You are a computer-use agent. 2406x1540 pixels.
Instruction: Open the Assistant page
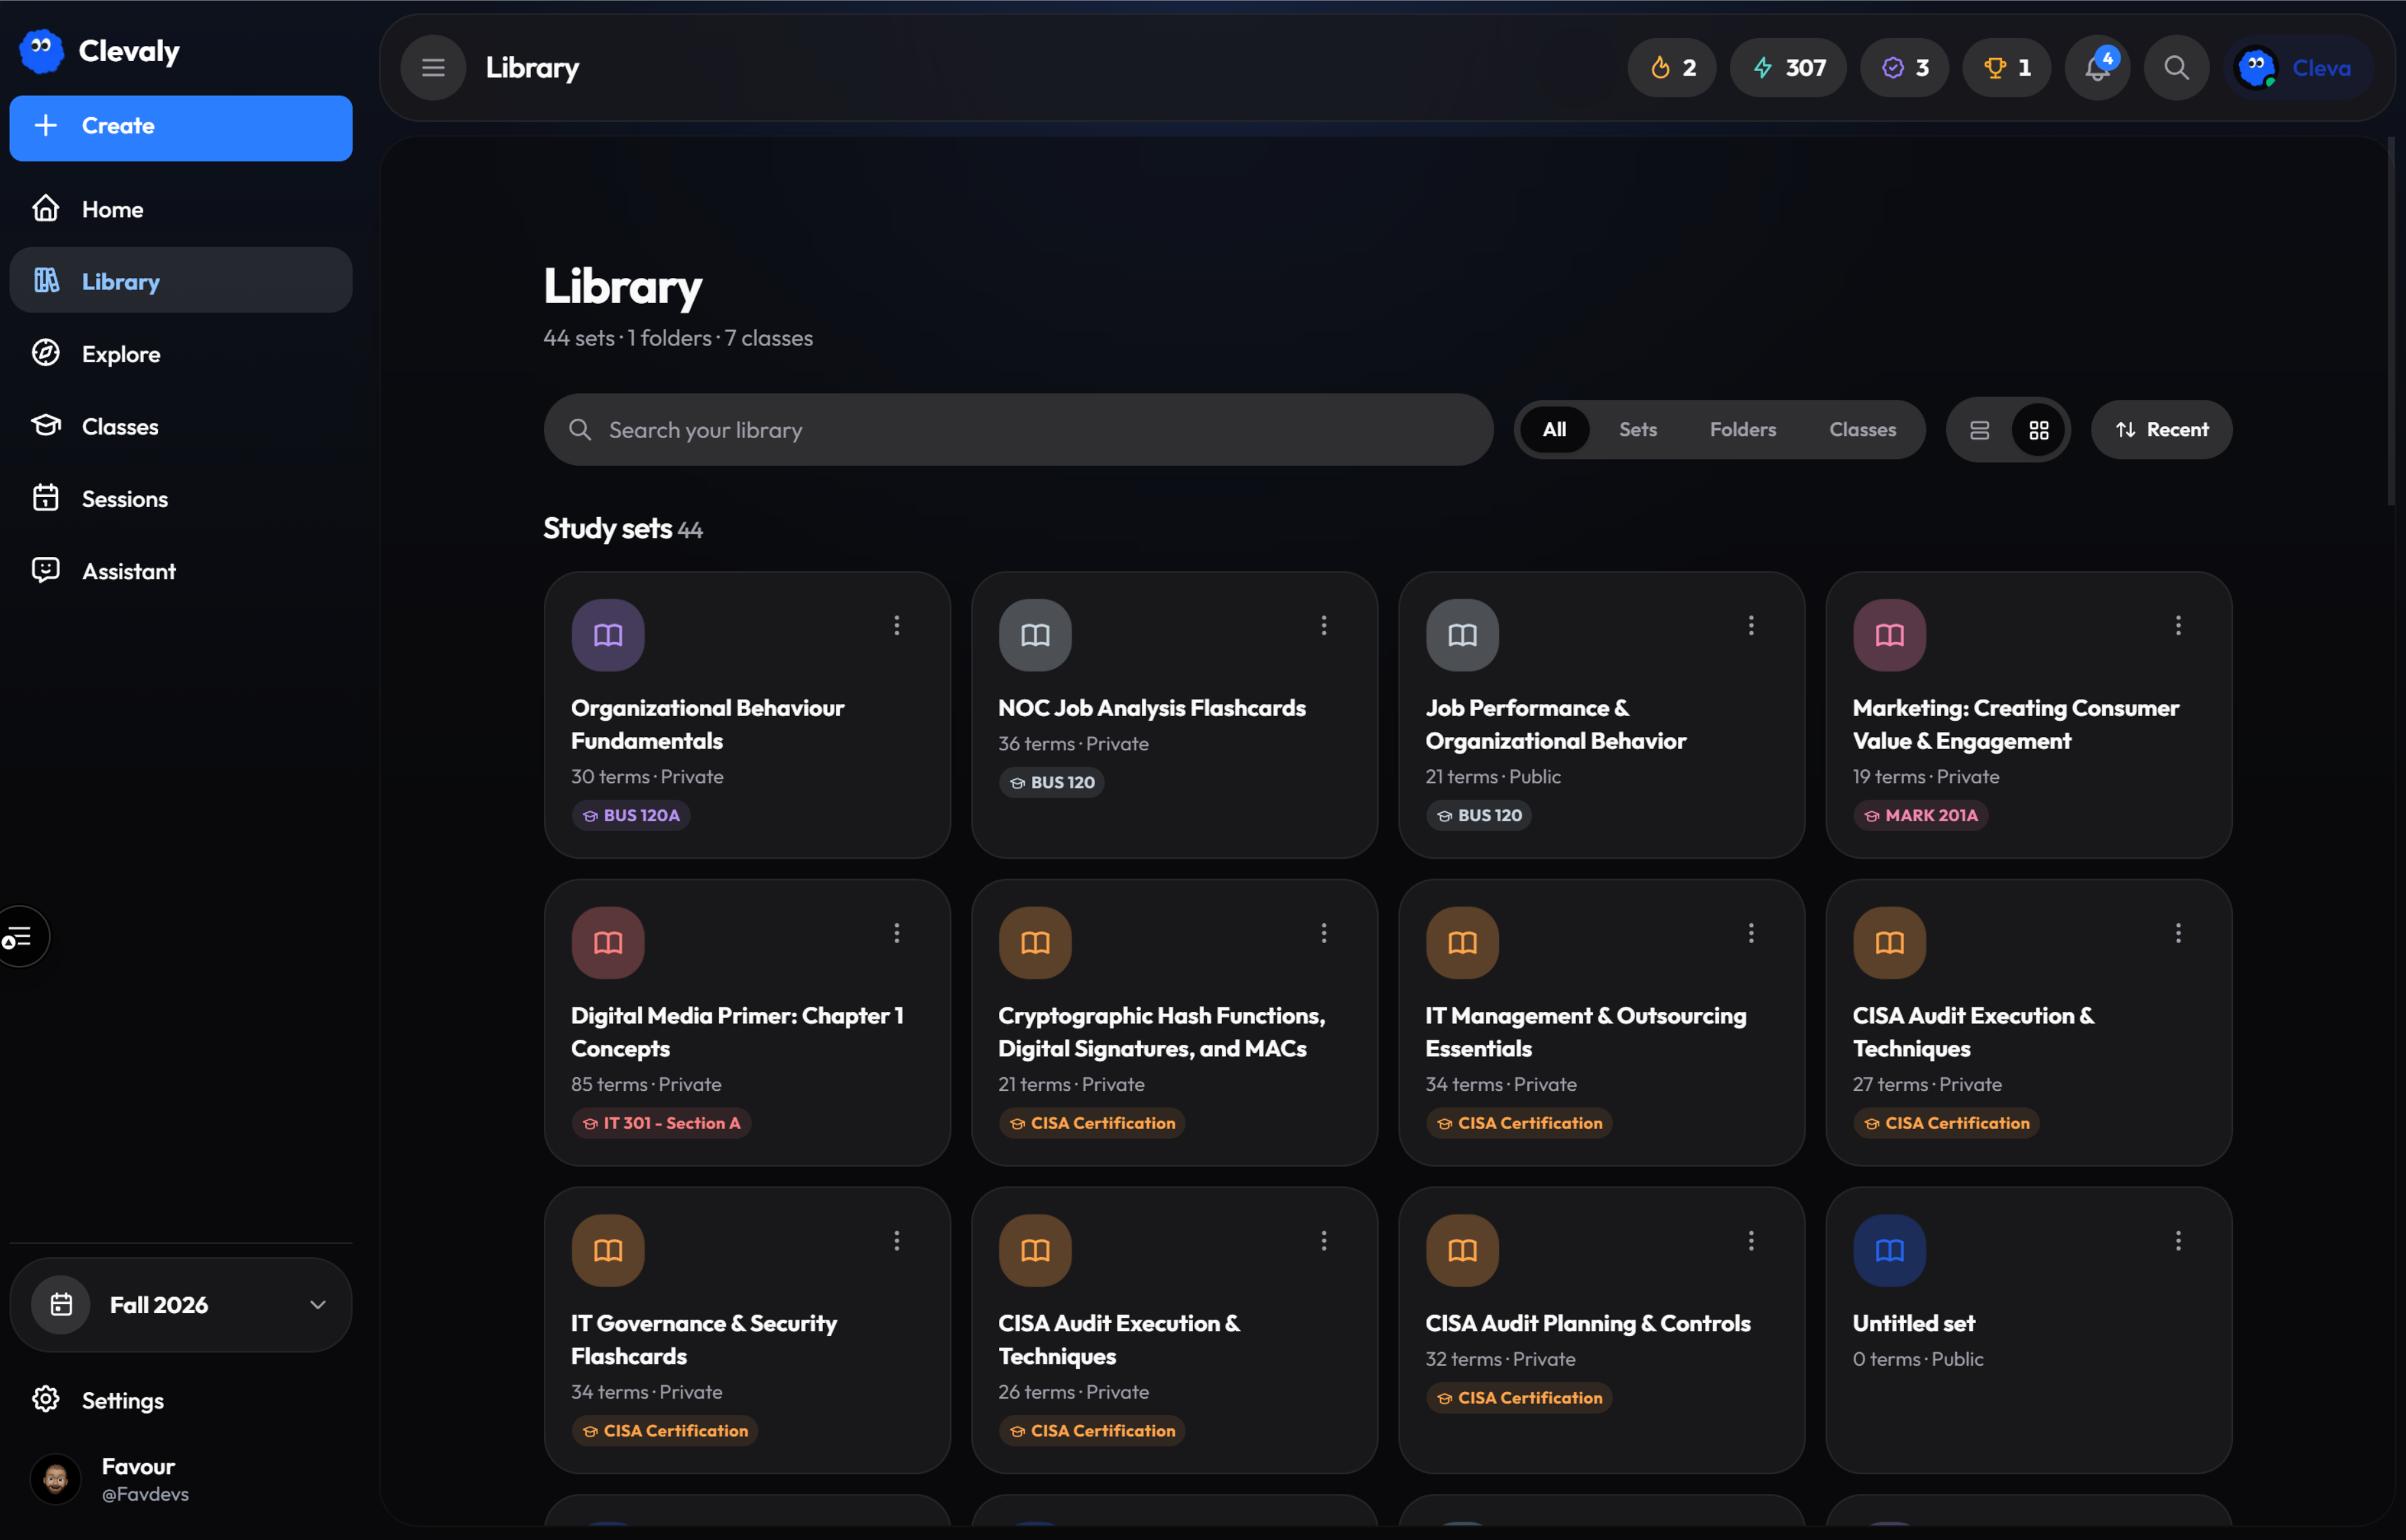[x=181, y=571]
